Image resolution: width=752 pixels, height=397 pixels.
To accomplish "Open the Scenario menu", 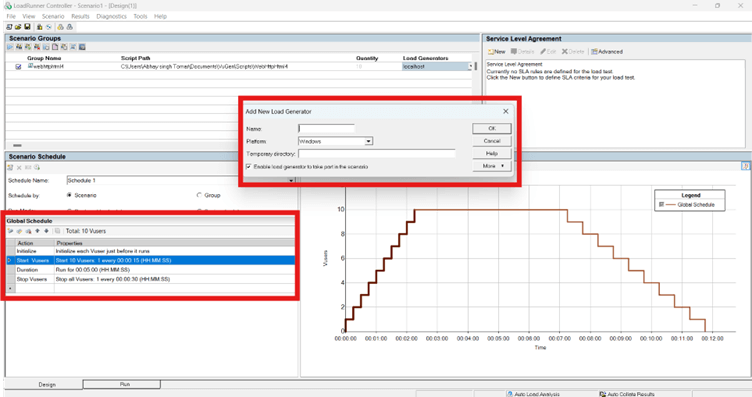I will [53, 16].
